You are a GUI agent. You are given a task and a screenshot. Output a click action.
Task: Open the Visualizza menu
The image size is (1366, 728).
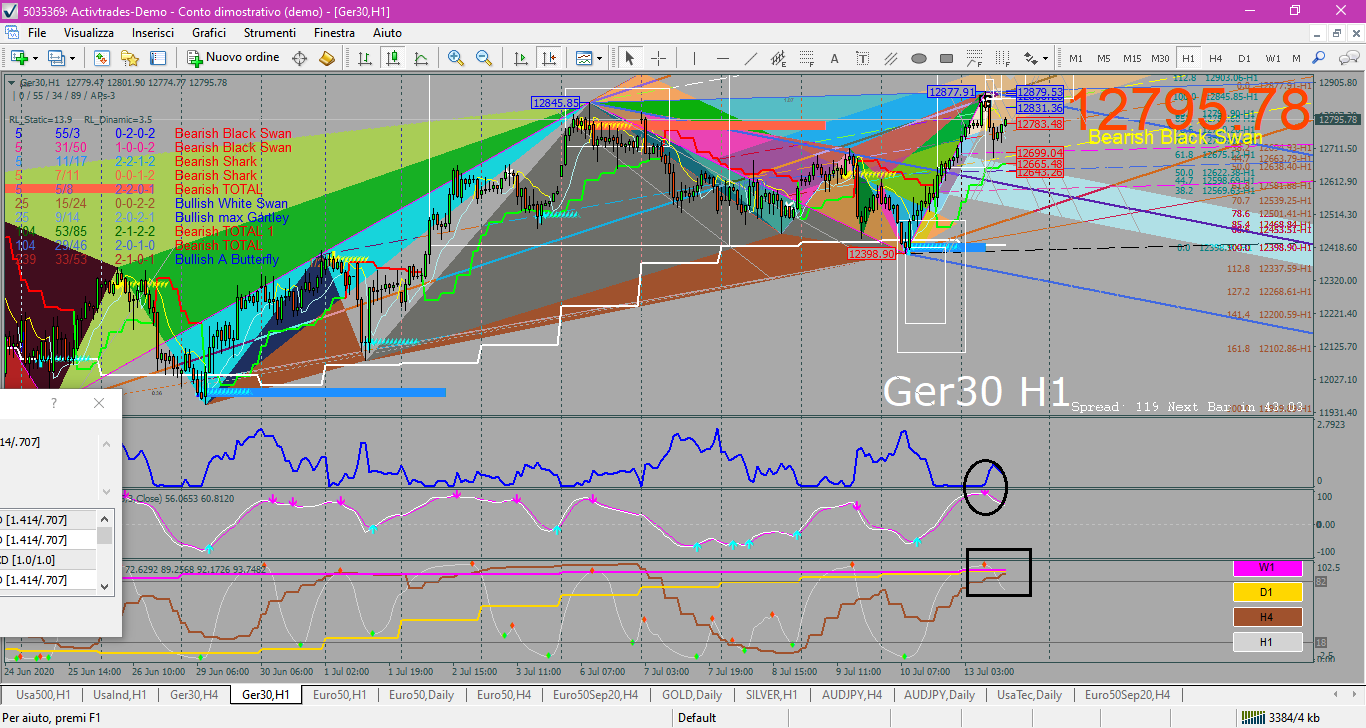coord(89,32)
